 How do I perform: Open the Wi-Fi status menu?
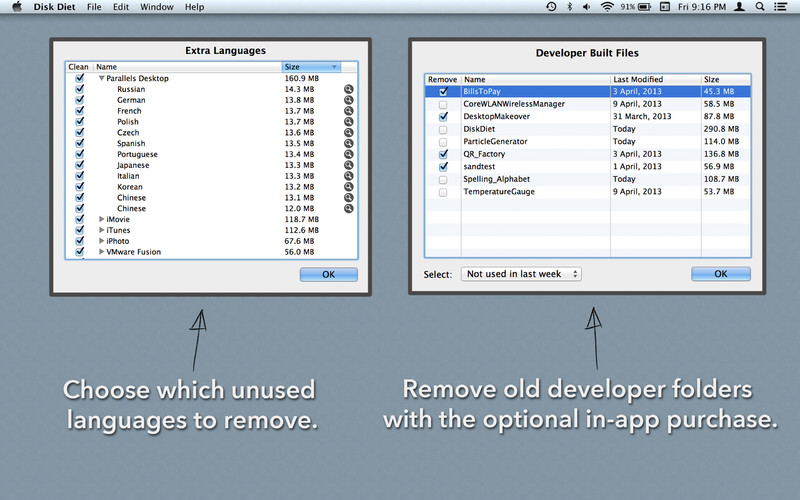coord(607,7)
